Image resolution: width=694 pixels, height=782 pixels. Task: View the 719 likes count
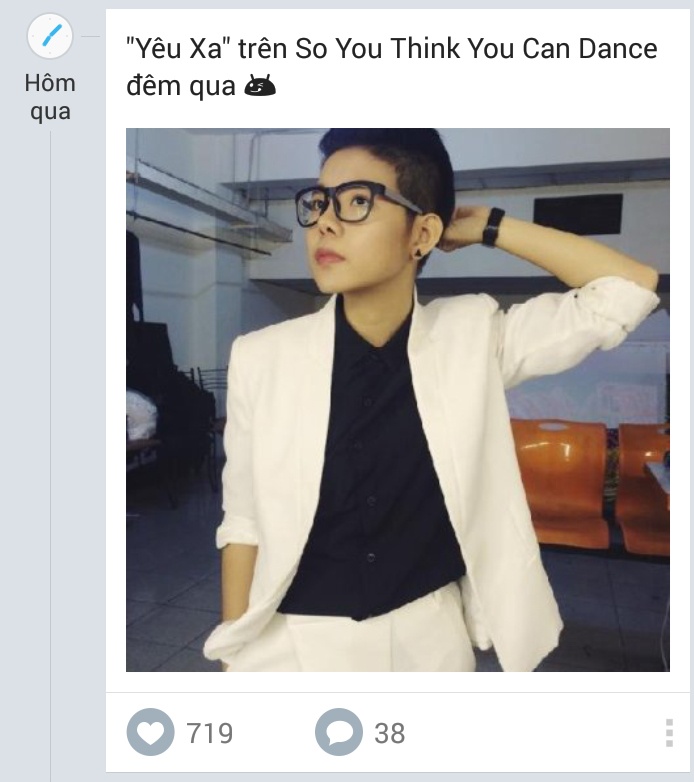(x=209, y=733)
